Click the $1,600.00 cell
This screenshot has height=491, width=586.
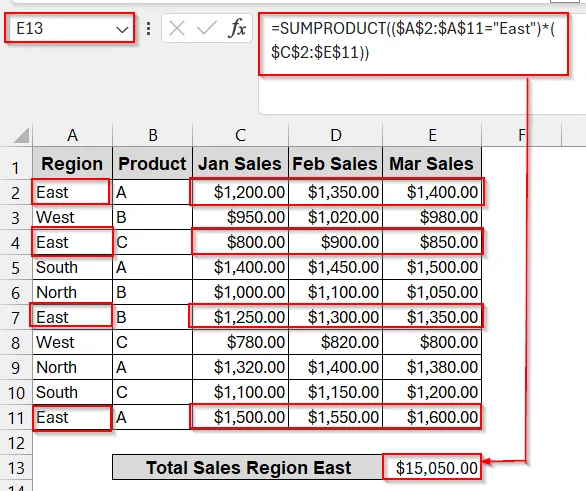432,417
